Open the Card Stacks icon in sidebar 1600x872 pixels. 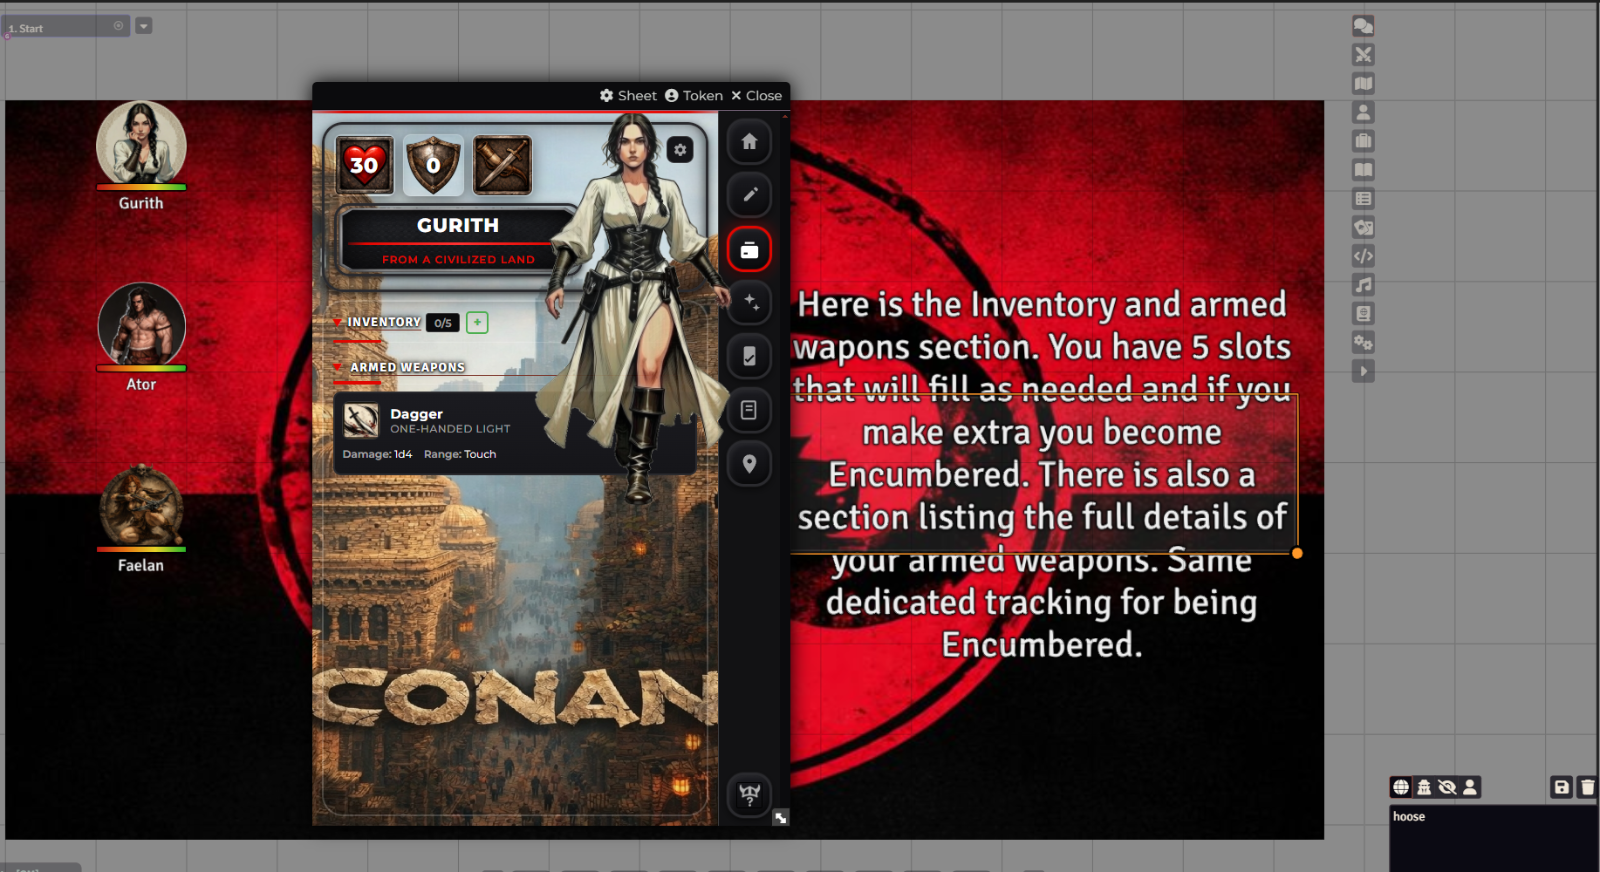(1363, 228)
